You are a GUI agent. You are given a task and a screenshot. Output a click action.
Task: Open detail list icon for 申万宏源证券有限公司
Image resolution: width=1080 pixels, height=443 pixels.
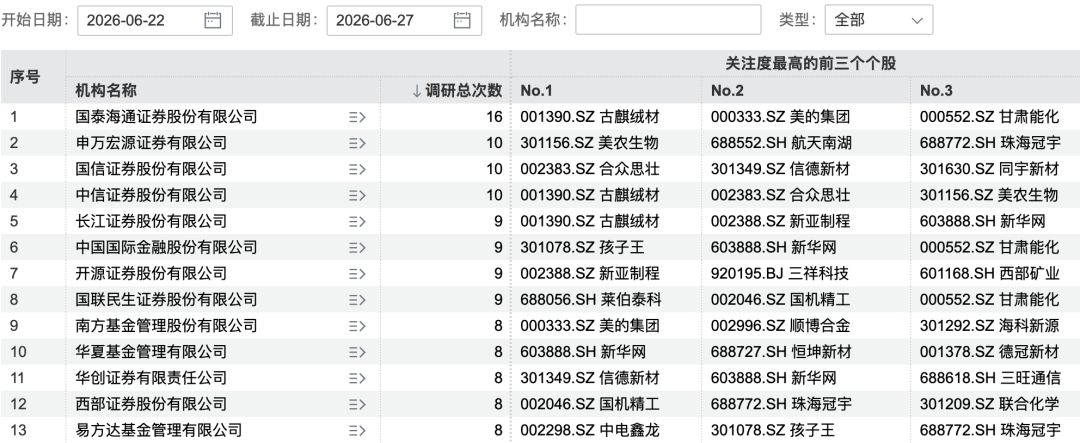pyautogui.click(x=357, y=143)
